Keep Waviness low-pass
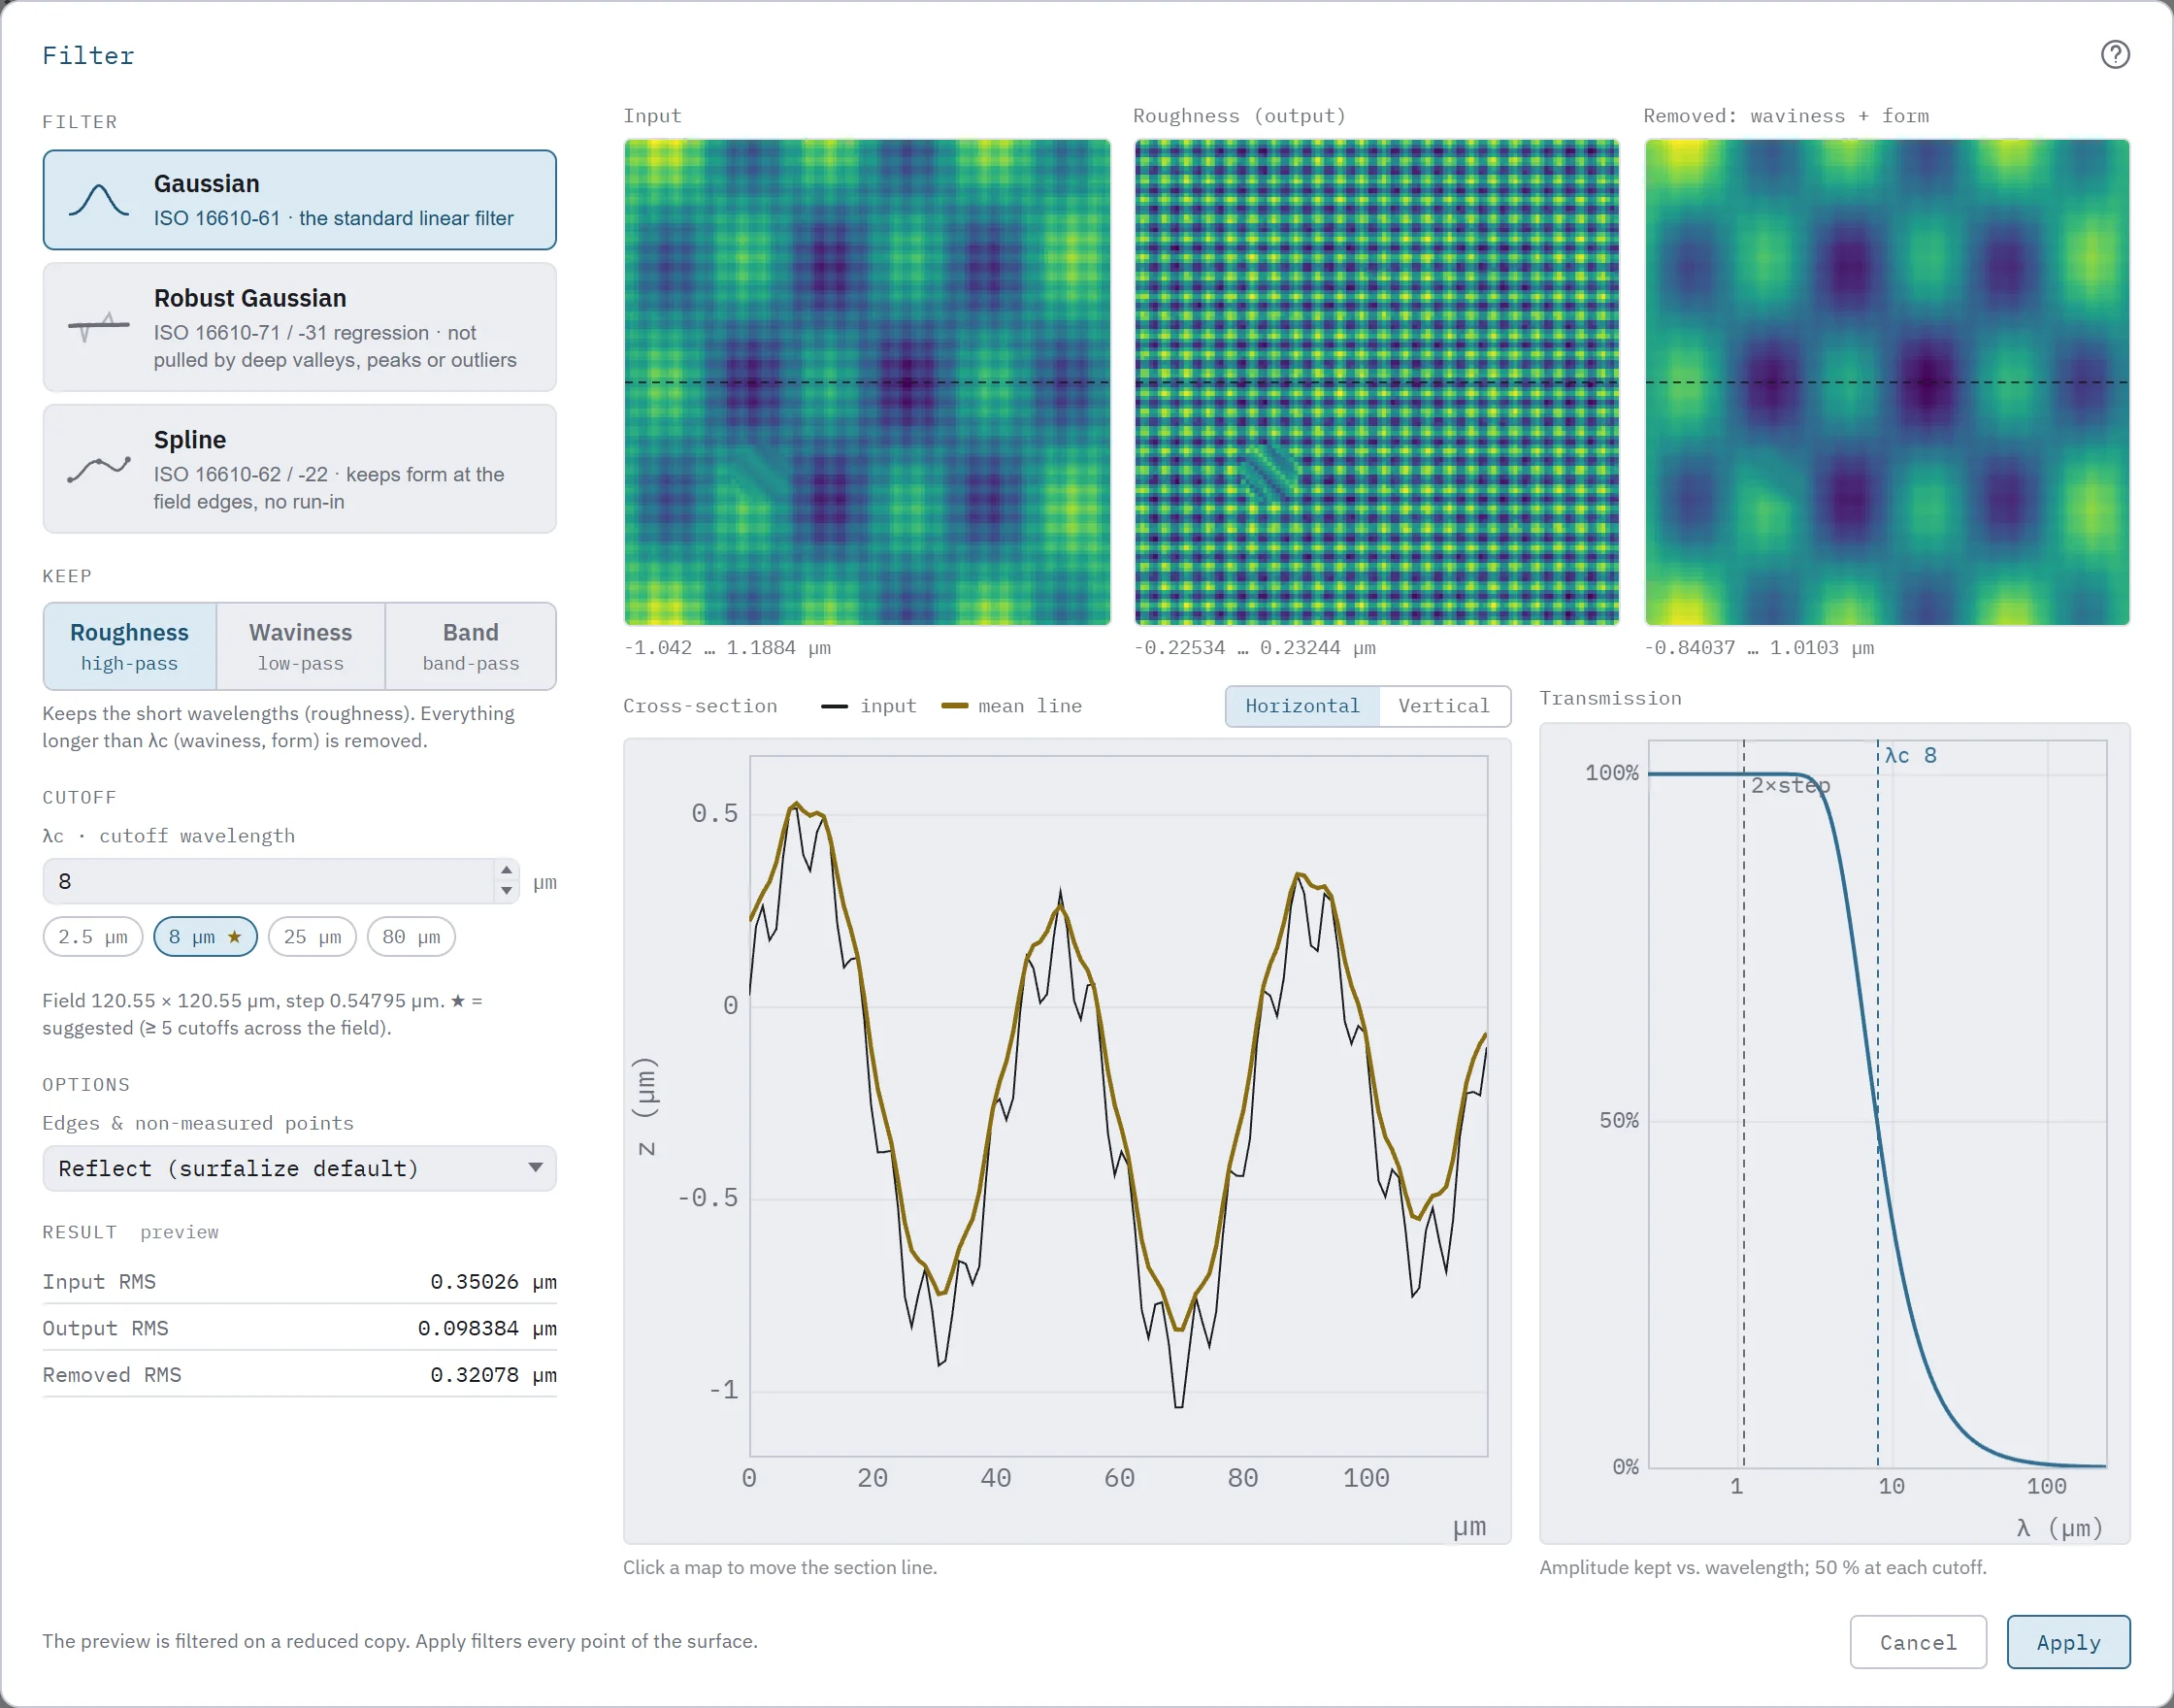 click(301, 646)
